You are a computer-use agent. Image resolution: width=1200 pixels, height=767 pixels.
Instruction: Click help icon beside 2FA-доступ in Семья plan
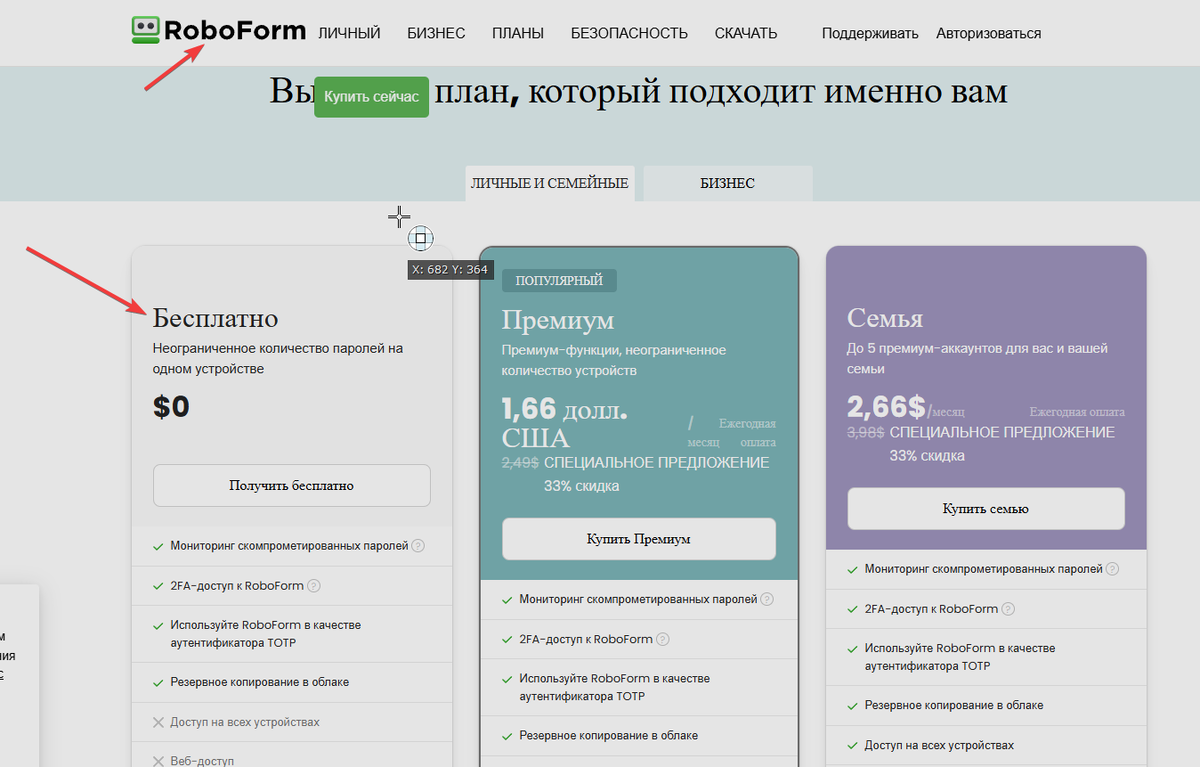click(x=1008, y=609)
